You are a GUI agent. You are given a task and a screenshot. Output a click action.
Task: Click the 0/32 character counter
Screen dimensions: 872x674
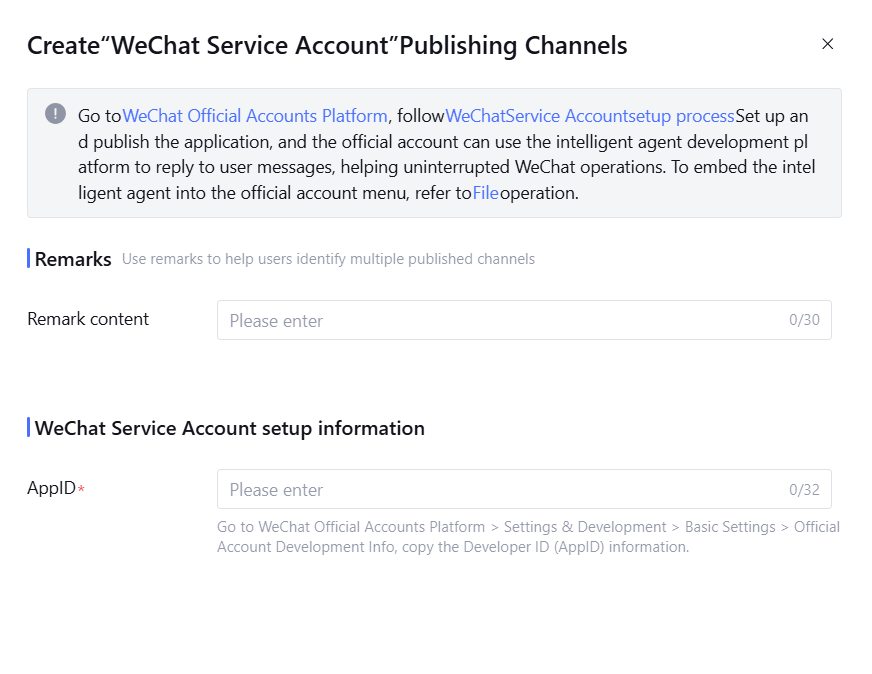point(804,489)
